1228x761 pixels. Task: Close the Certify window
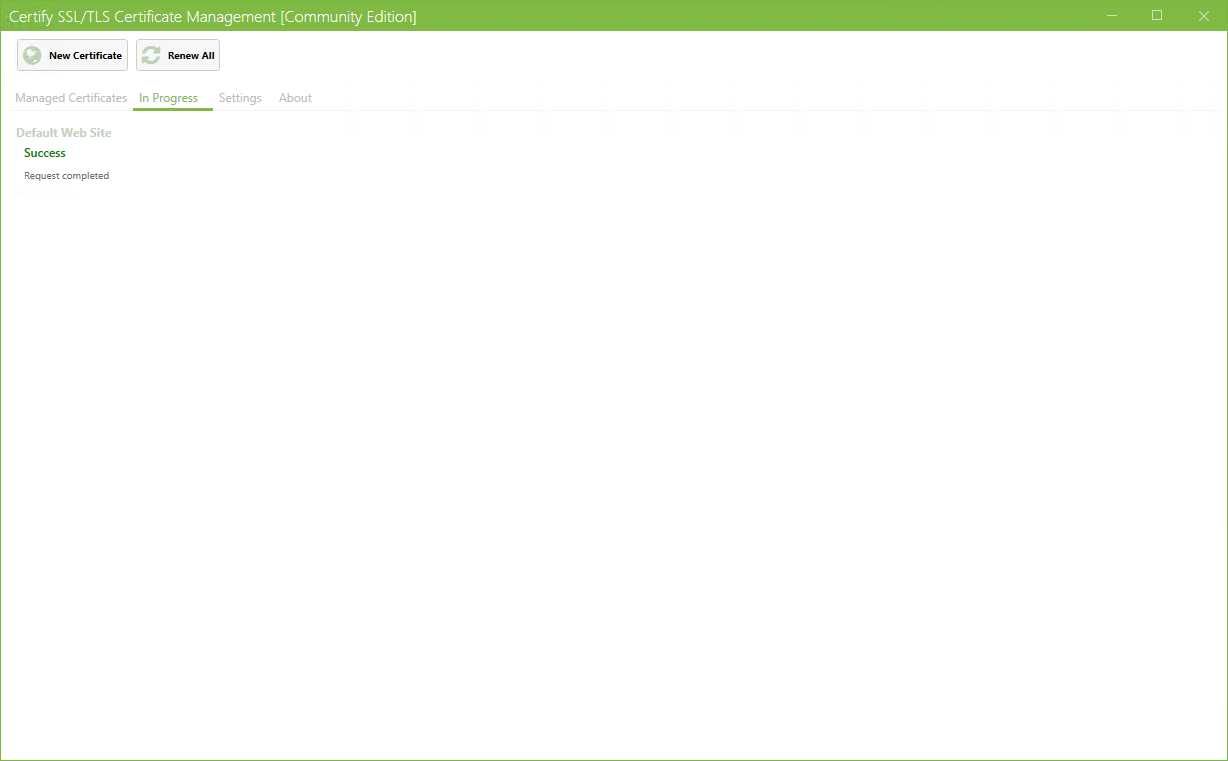[x=1203, y=16]
